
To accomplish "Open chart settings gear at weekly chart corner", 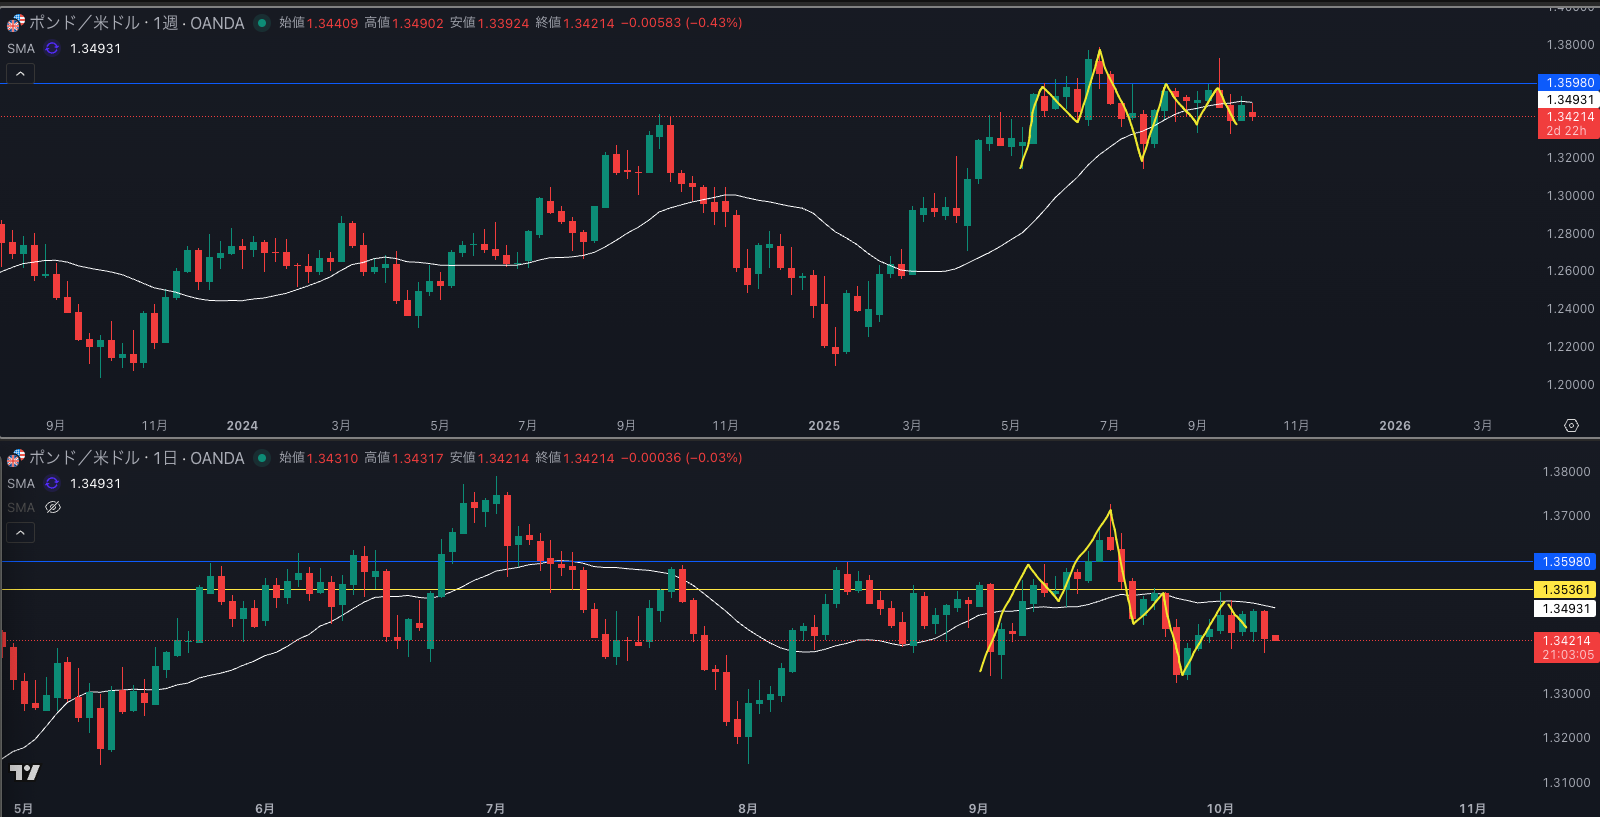I will [1571, 426].
